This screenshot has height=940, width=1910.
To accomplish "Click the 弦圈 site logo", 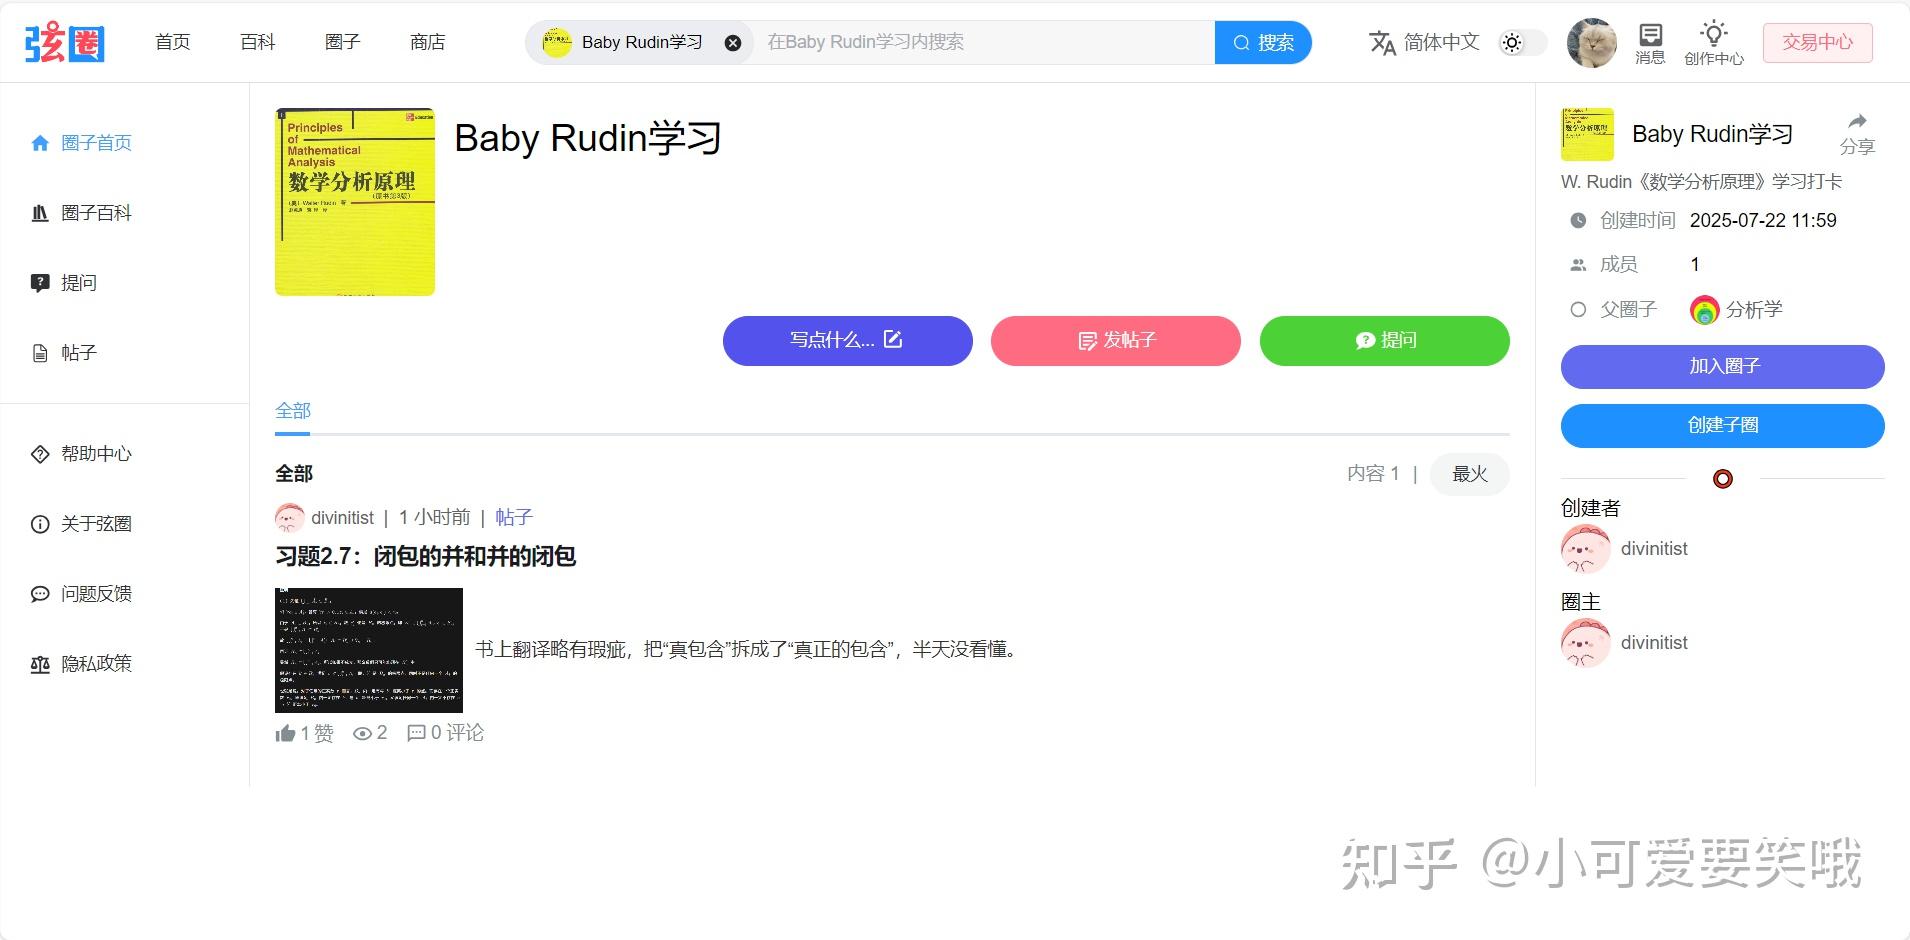I will 62,41.
